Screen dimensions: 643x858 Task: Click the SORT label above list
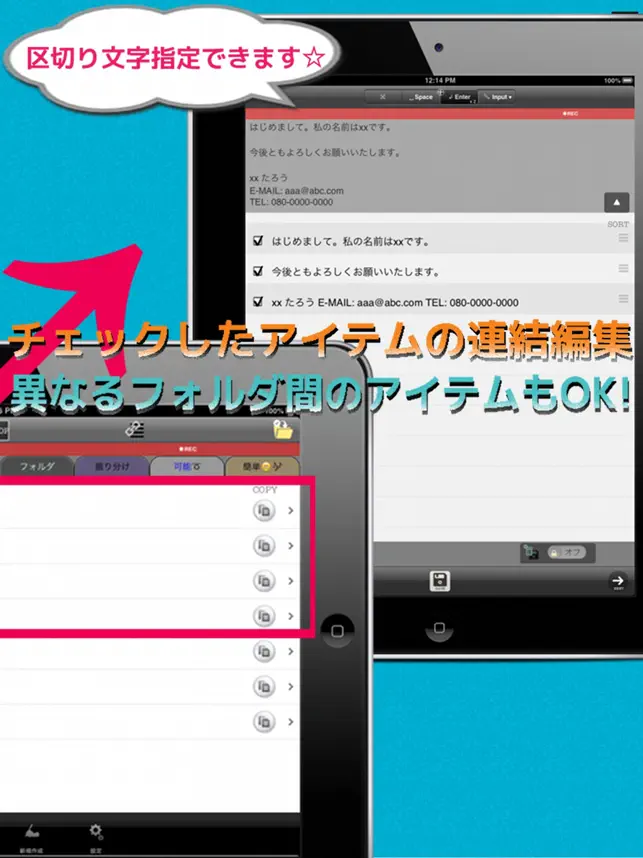click(x=618, y=224)
